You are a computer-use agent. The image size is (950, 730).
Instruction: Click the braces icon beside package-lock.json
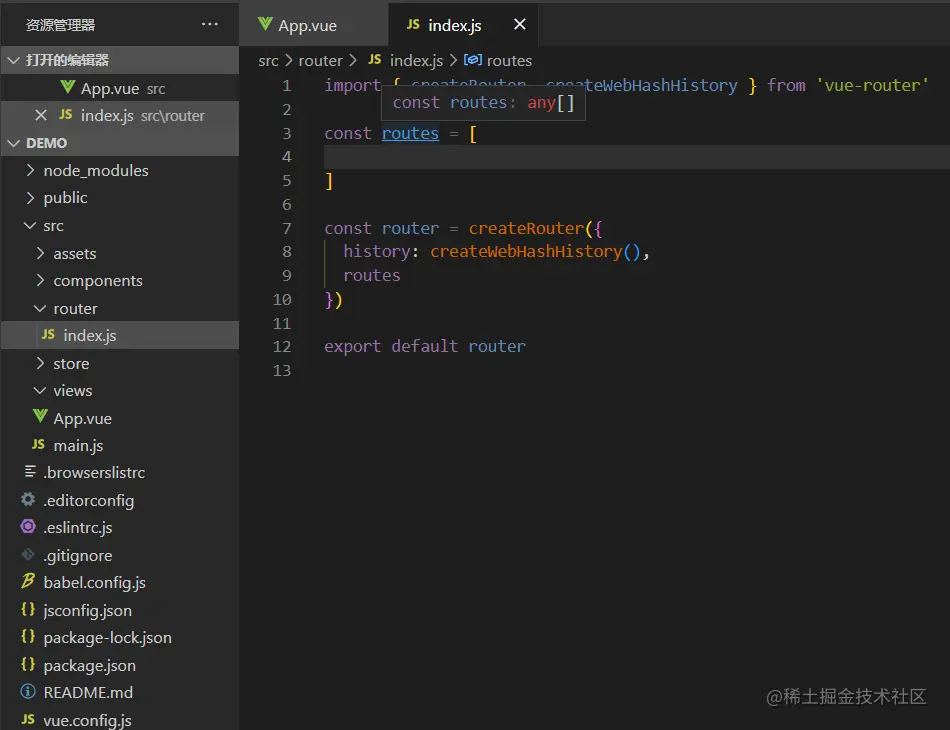pos(28,636)
